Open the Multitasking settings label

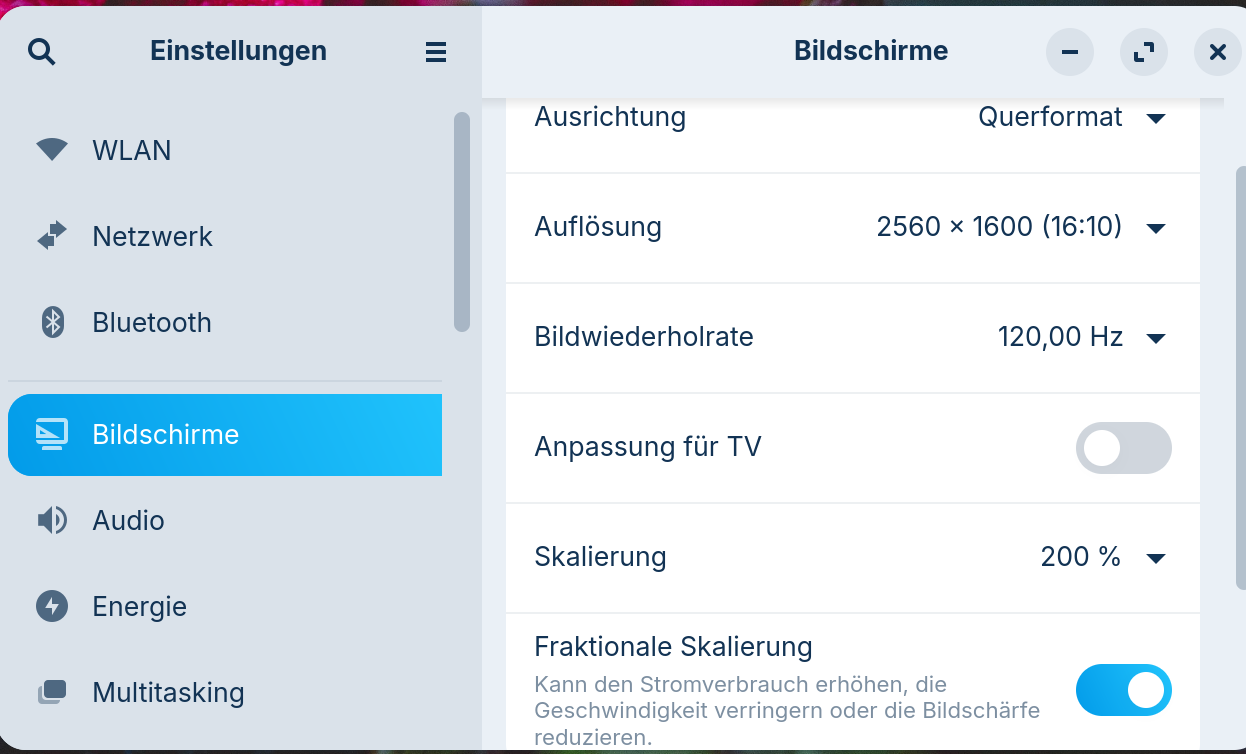tap(168, 692)
